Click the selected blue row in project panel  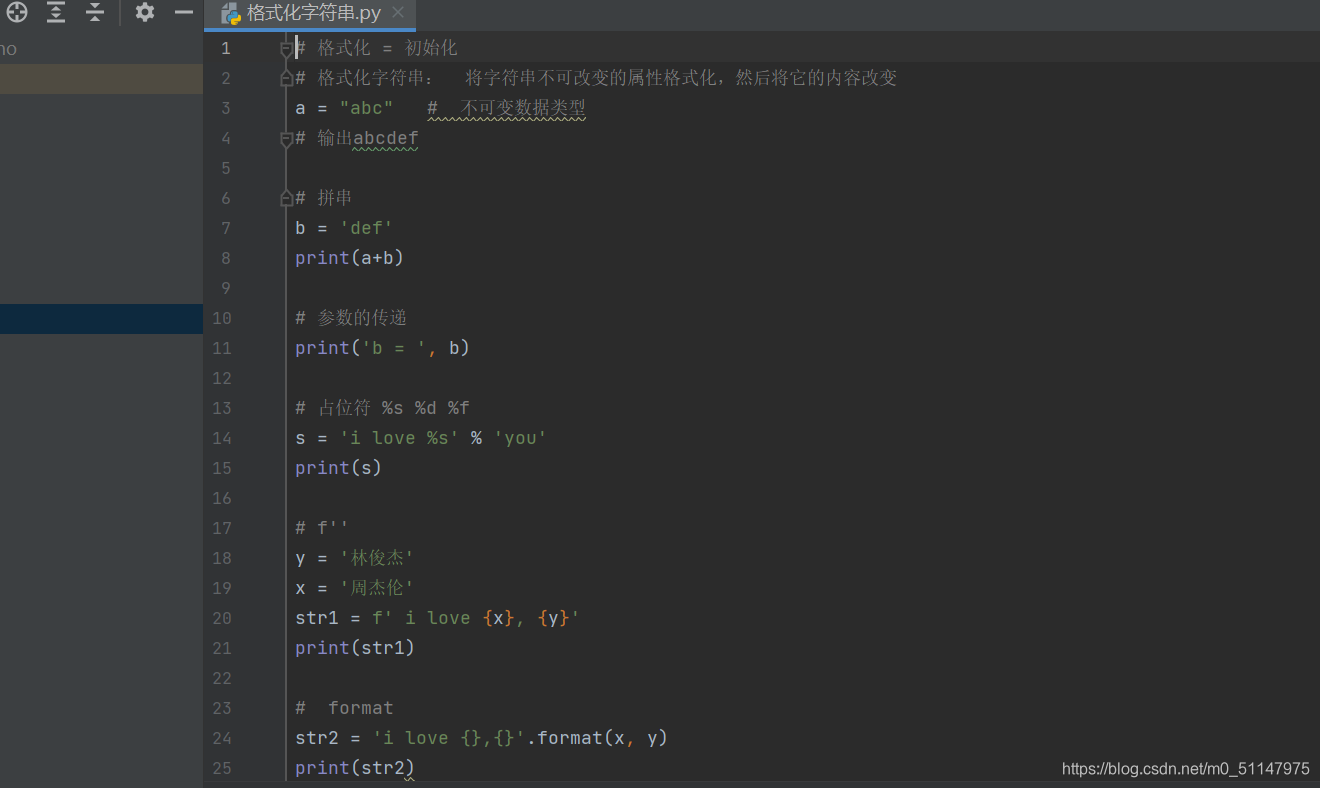(x=101, y=319)
